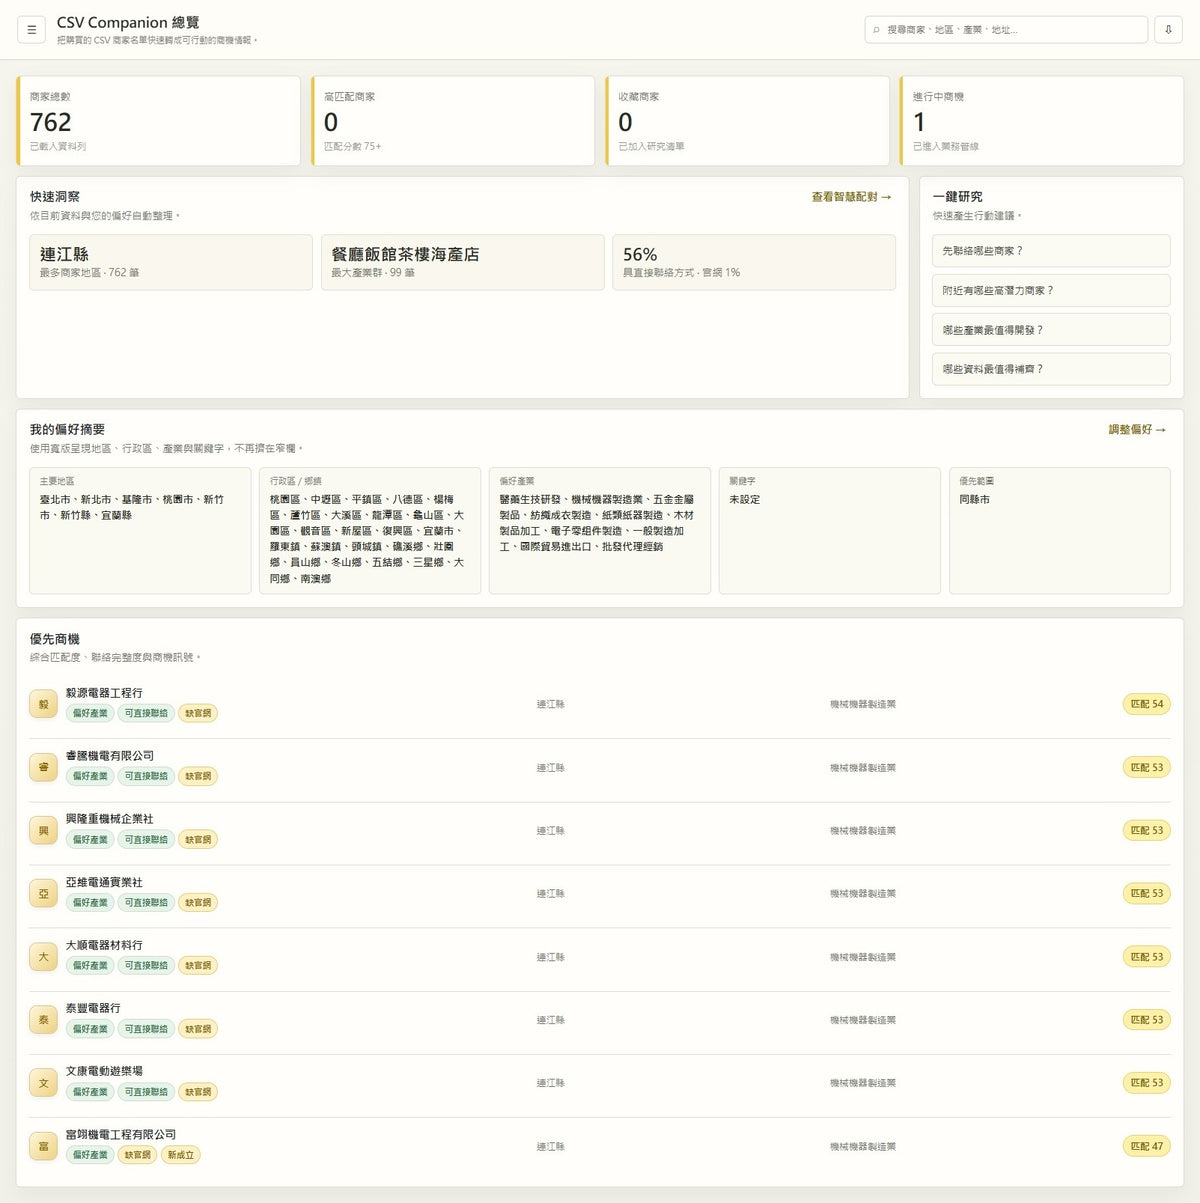Click the 優先範圍 同縣市 preference box
This screenshot has width=1200, height=1203.
pyautogui.click(x=1060, y=531)
